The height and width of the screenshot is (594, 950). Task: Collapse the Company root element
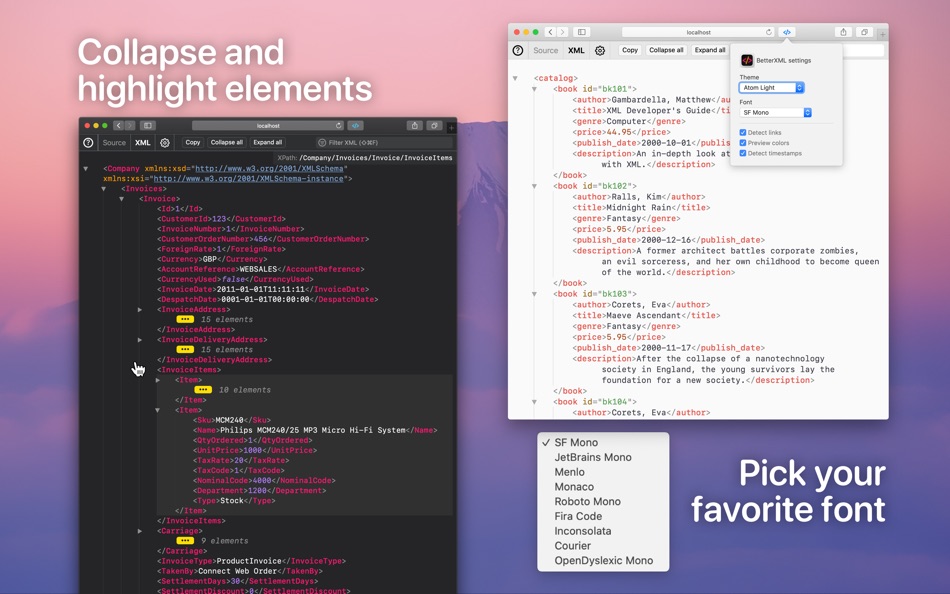coord(85,169)
